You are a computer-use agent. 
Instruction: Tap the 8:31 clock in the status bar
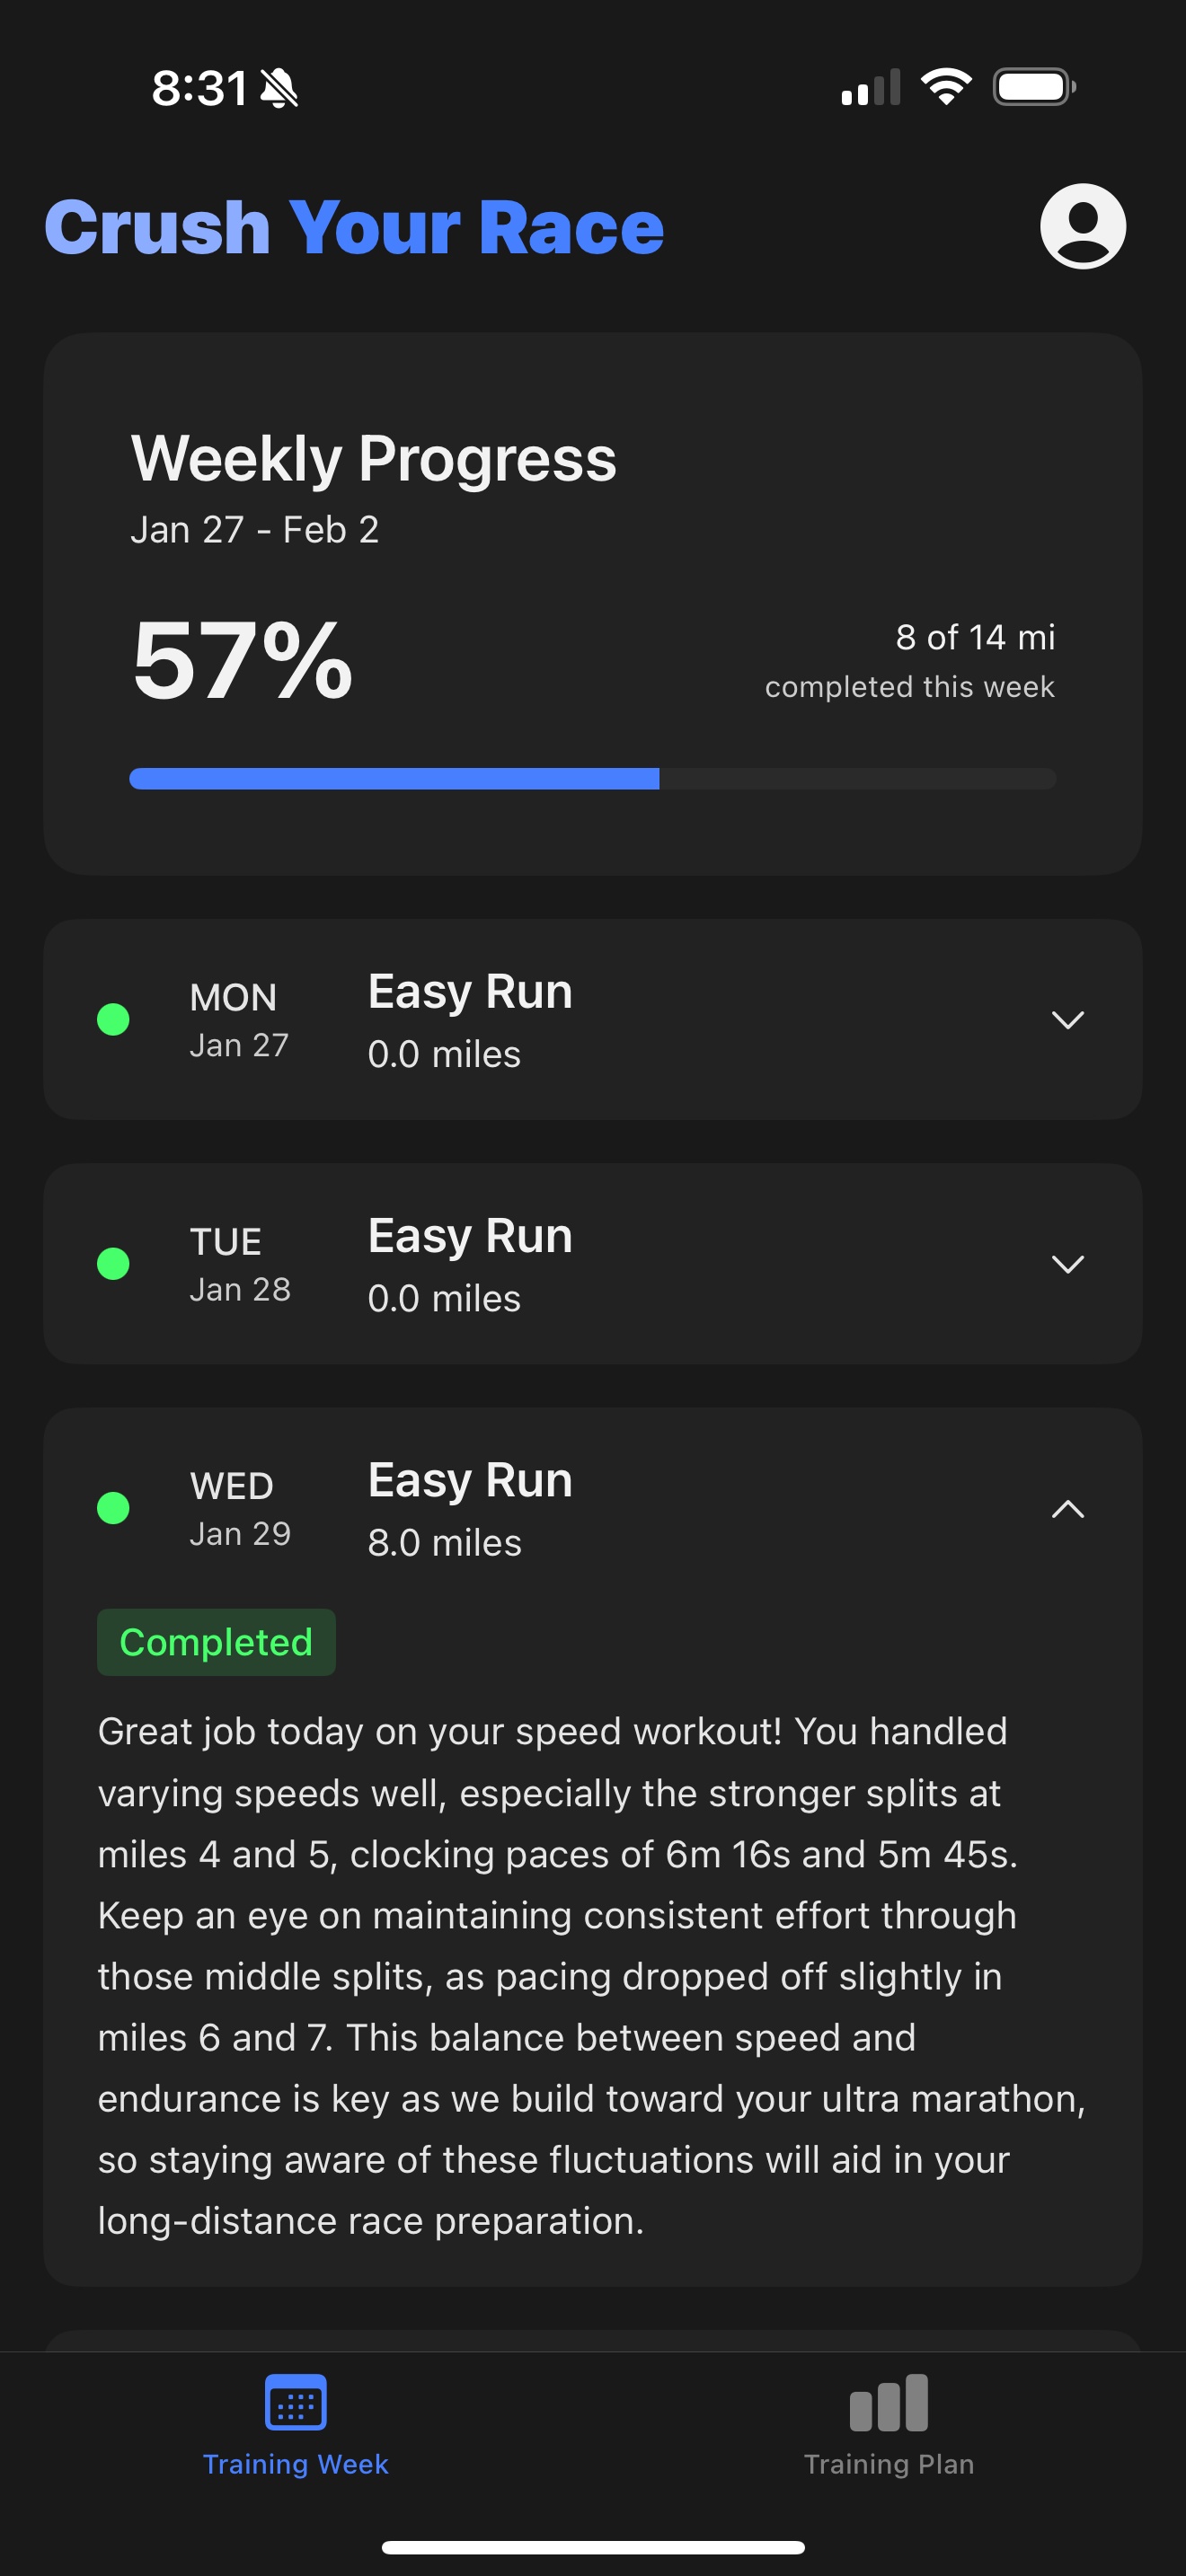point(199,88)
